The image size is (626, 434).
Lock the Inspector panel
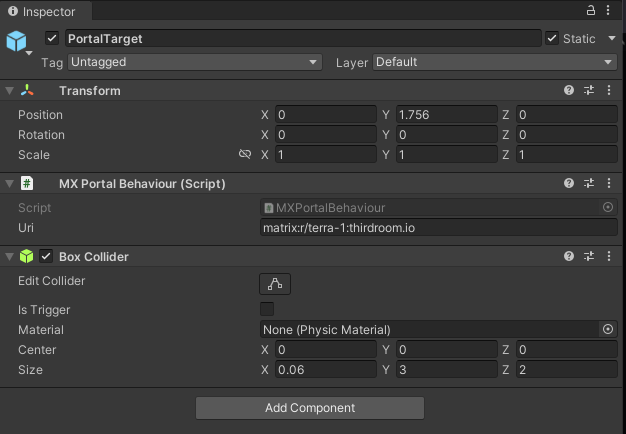[x=593, y=11]
